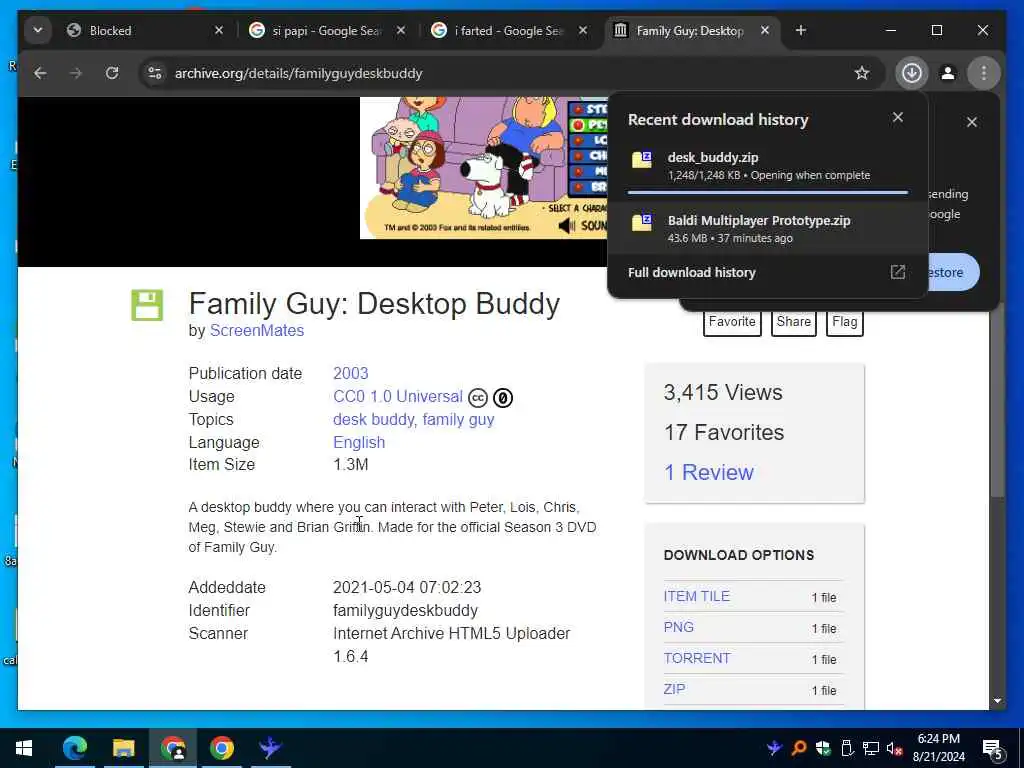The height and width of the screenshot is (768, 1024).
Task: Jump to the 1 Review link
Action: click(709, 472)
